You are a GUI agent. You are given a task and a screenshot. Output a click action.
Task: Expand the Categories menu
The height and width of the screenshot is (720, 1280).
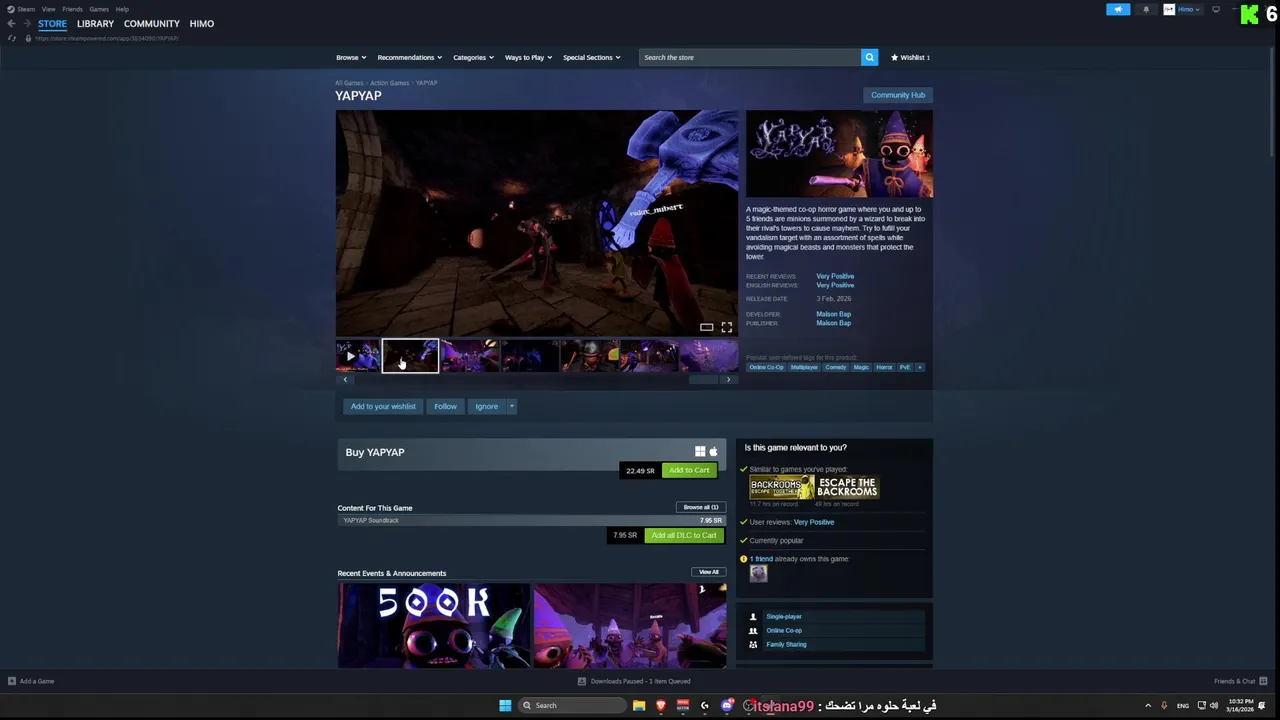473,57
